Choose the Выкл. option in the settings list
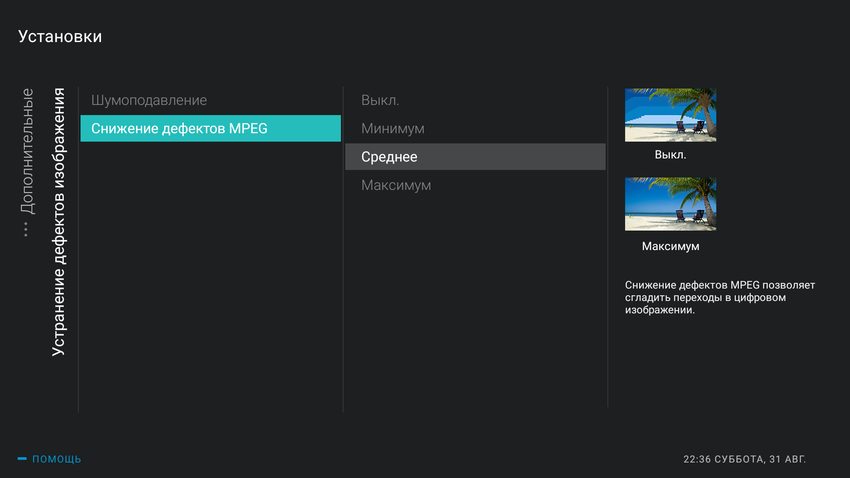Screen dimensions: 850x478 pyautogui.click(x=380, y=100)
